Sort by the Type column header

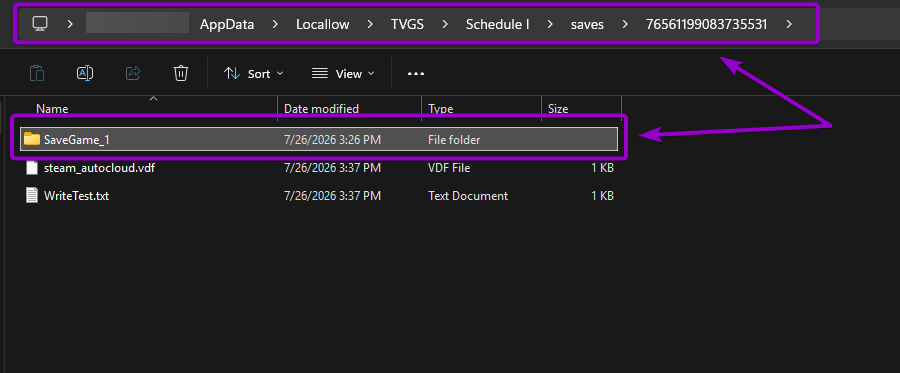tap(440, 108)
